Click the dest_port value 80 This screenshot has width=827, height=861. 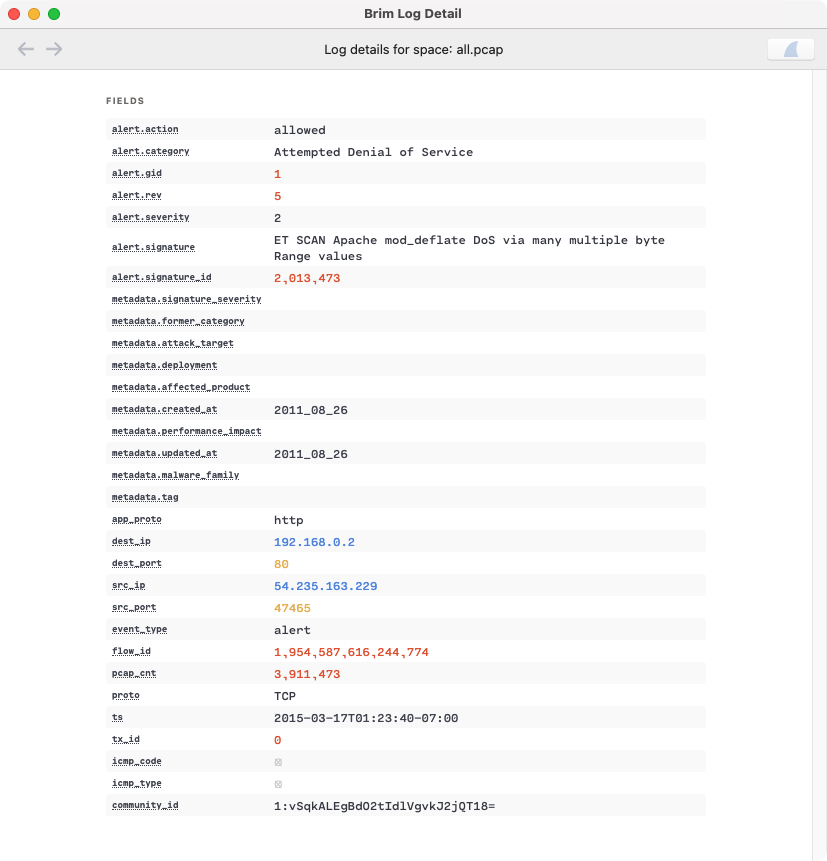pos(281,563)
